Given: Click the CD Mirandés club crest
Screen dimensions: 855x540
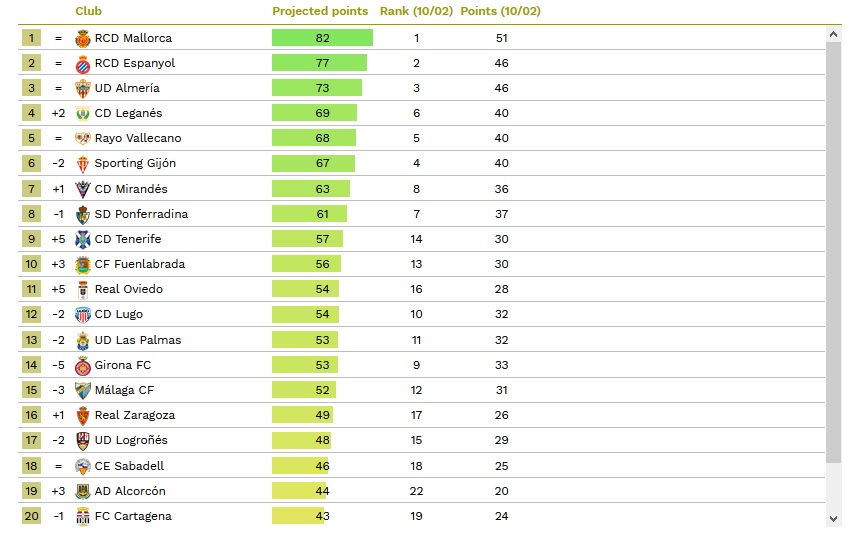Looking at the screenshot, I should point(83,189).
